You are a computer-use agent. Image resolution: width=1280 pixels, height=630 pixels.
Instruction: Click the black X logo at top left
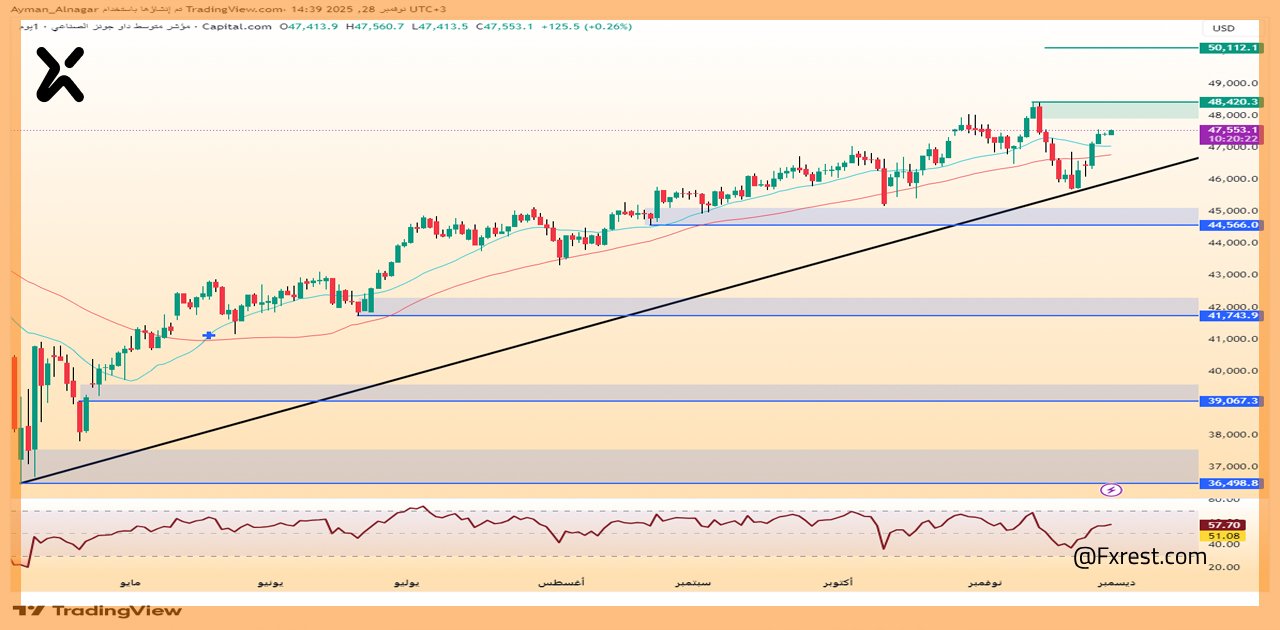(60, 75)
